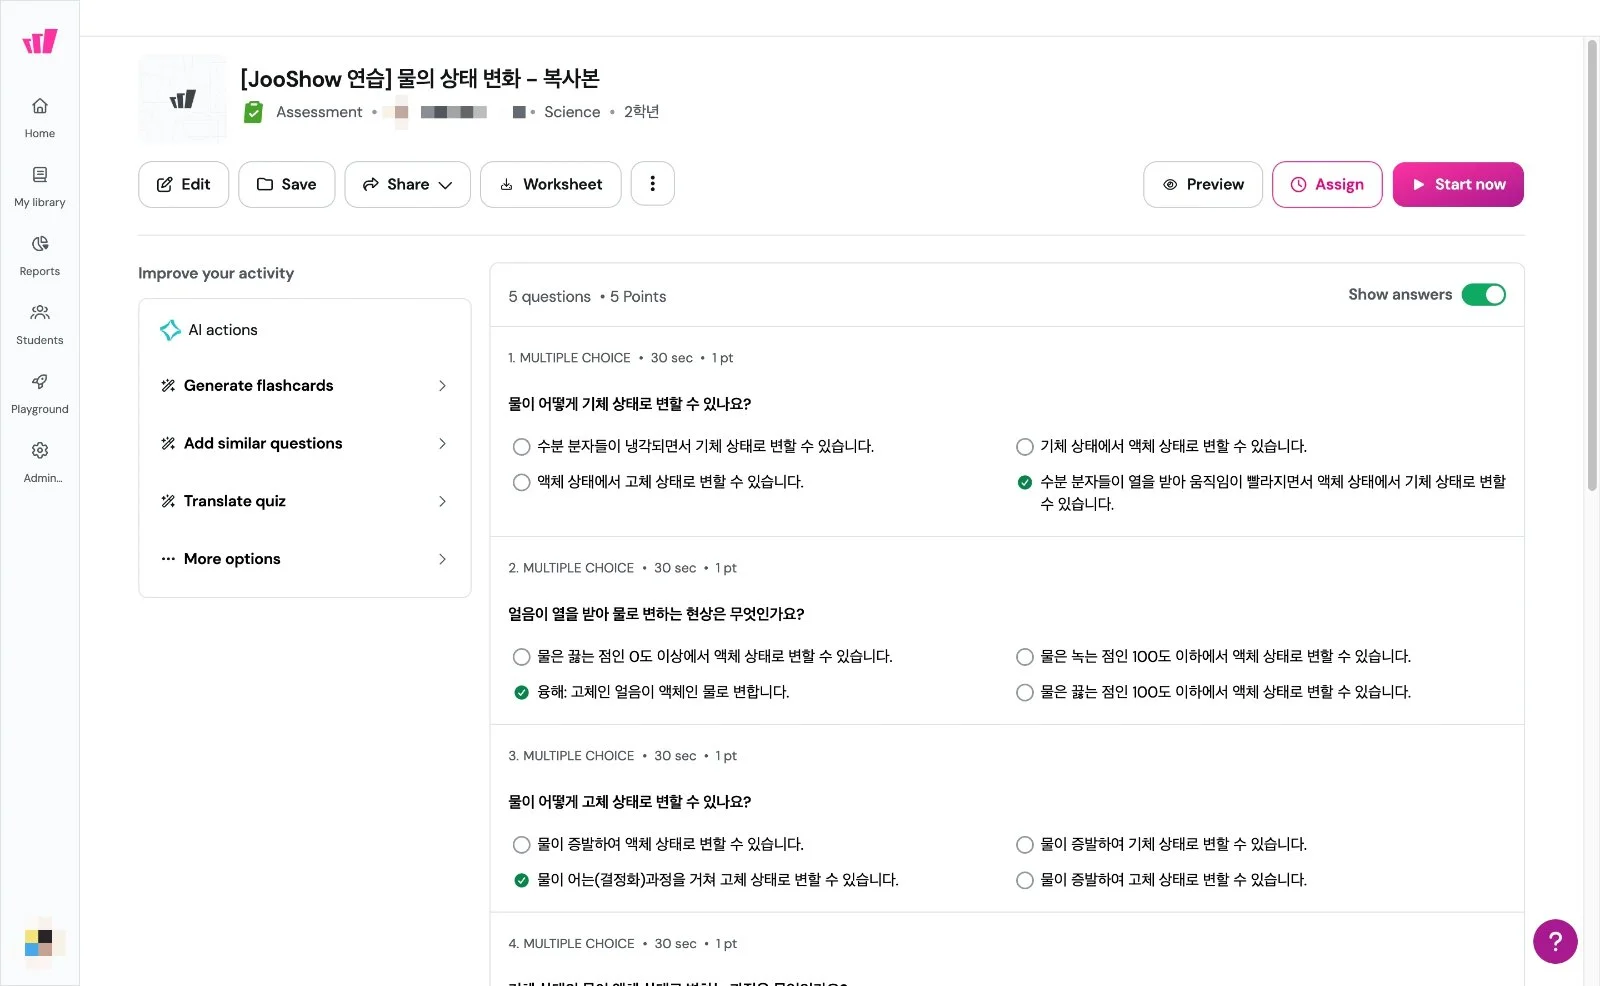This screenshot has height=986, width=1600.
Task: Open Reports section
Action: (x=40, y=256)
